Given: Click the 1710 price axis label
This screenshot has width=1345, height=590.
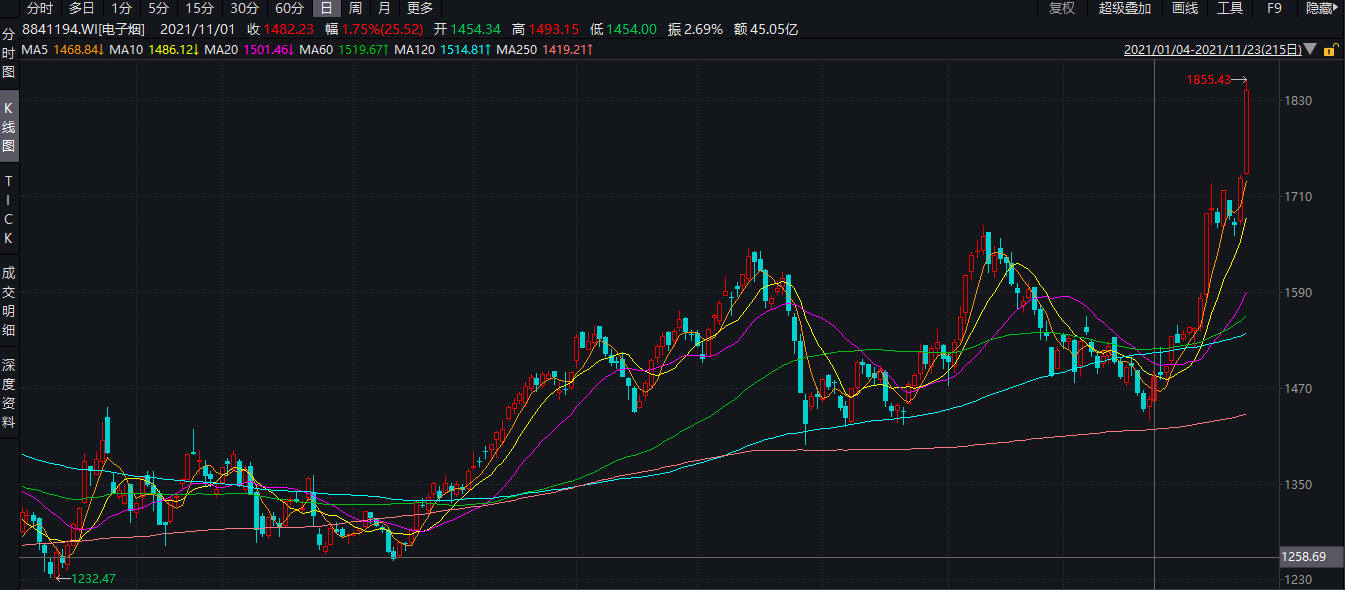Looking at the screenshot, I should pos(1299,197).
